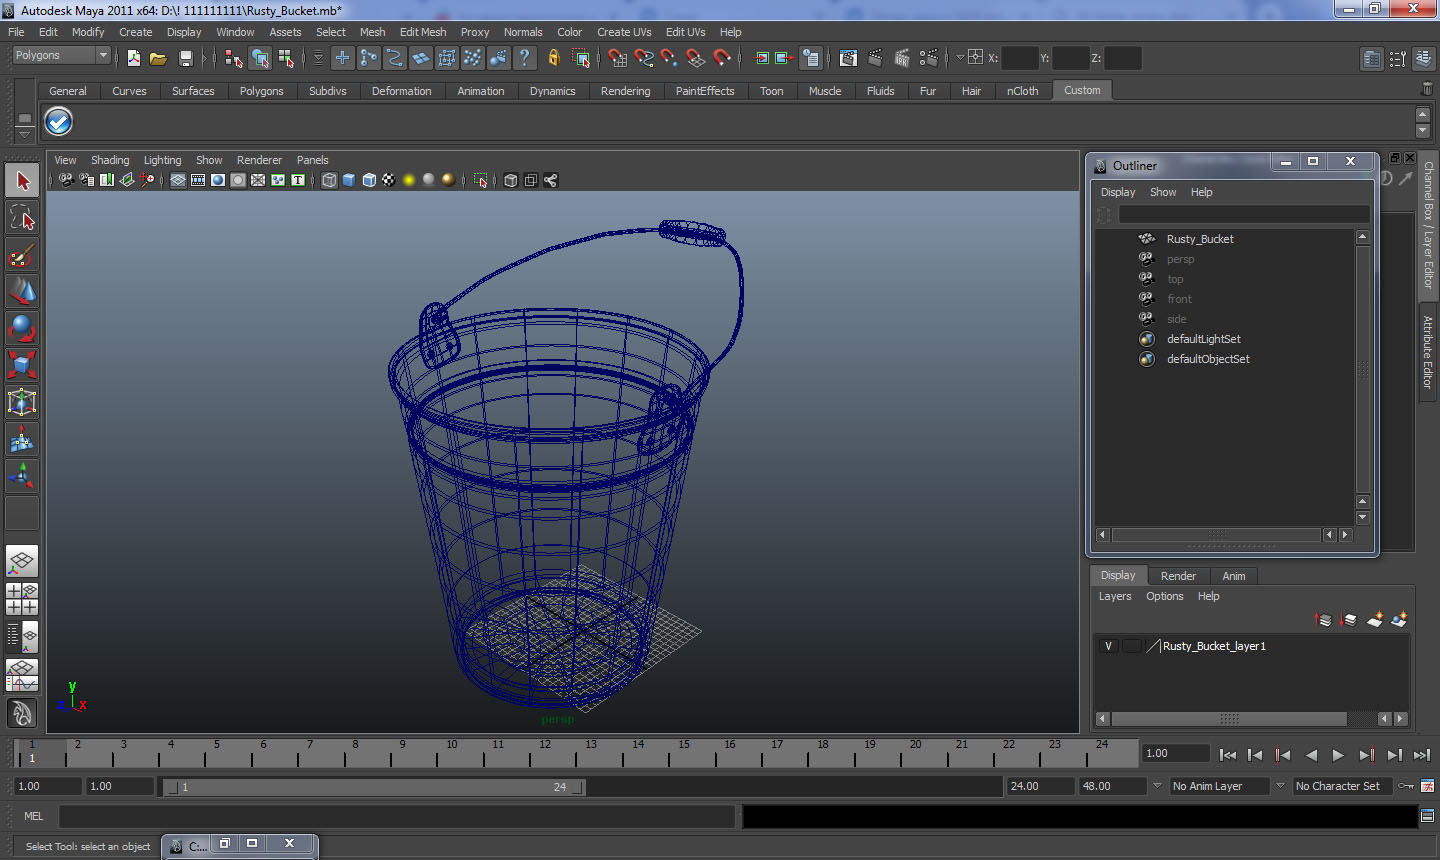Open shelf options menu arrow at left
The image size is (1440, 860).
point(25,135)
